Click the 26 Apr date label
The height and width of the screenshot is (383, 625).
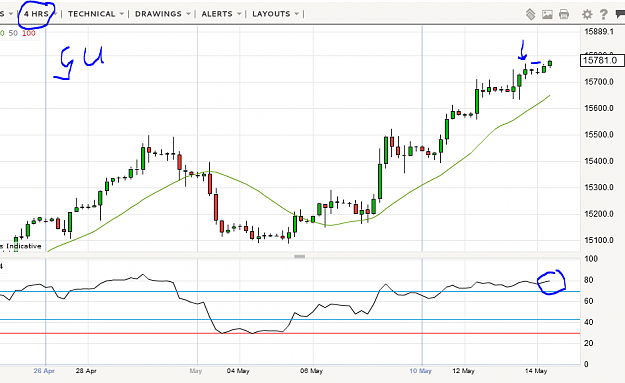[44, 371]
